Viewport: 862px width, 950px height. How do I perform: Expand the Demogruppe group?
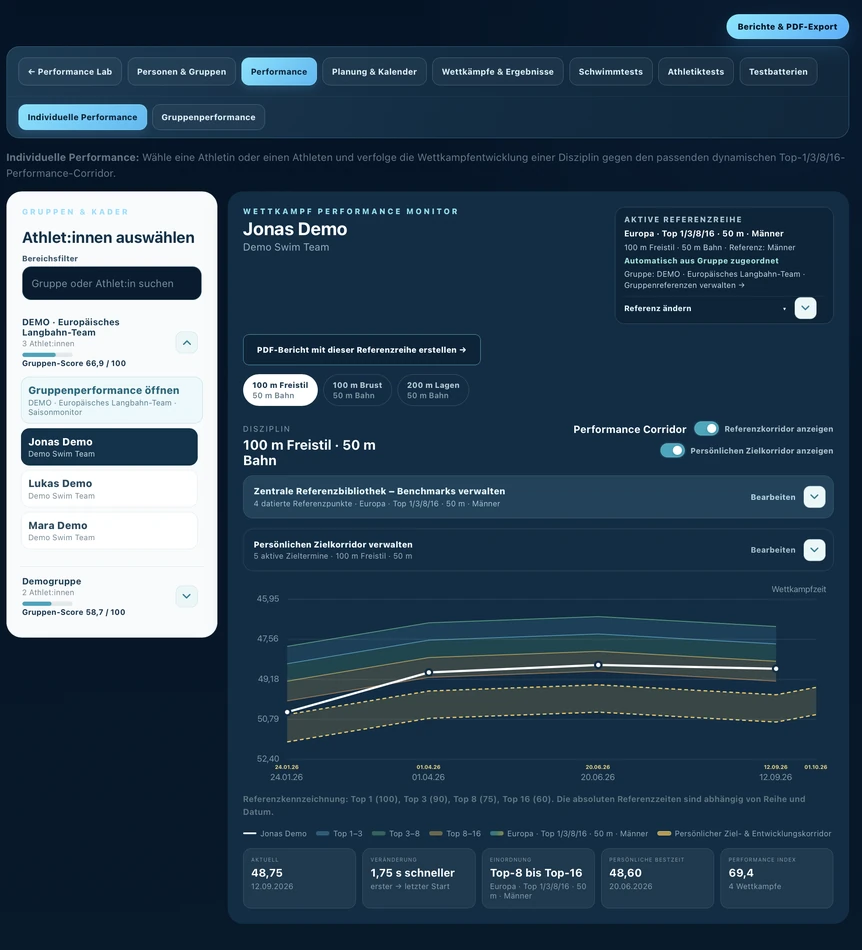tap(187, 596)
